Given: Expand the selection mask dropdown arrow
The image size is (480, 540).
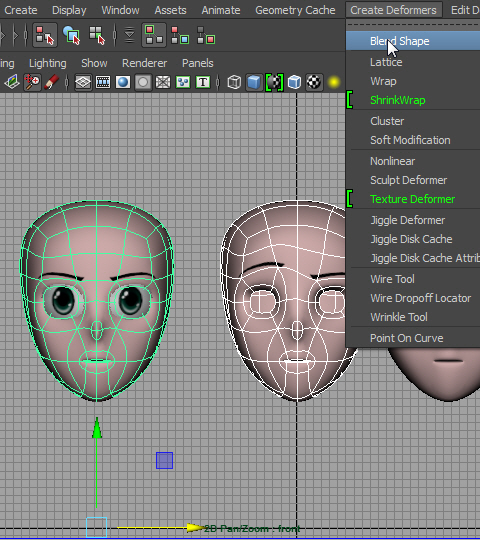Looking at the screenshot, I should point(129,35).
